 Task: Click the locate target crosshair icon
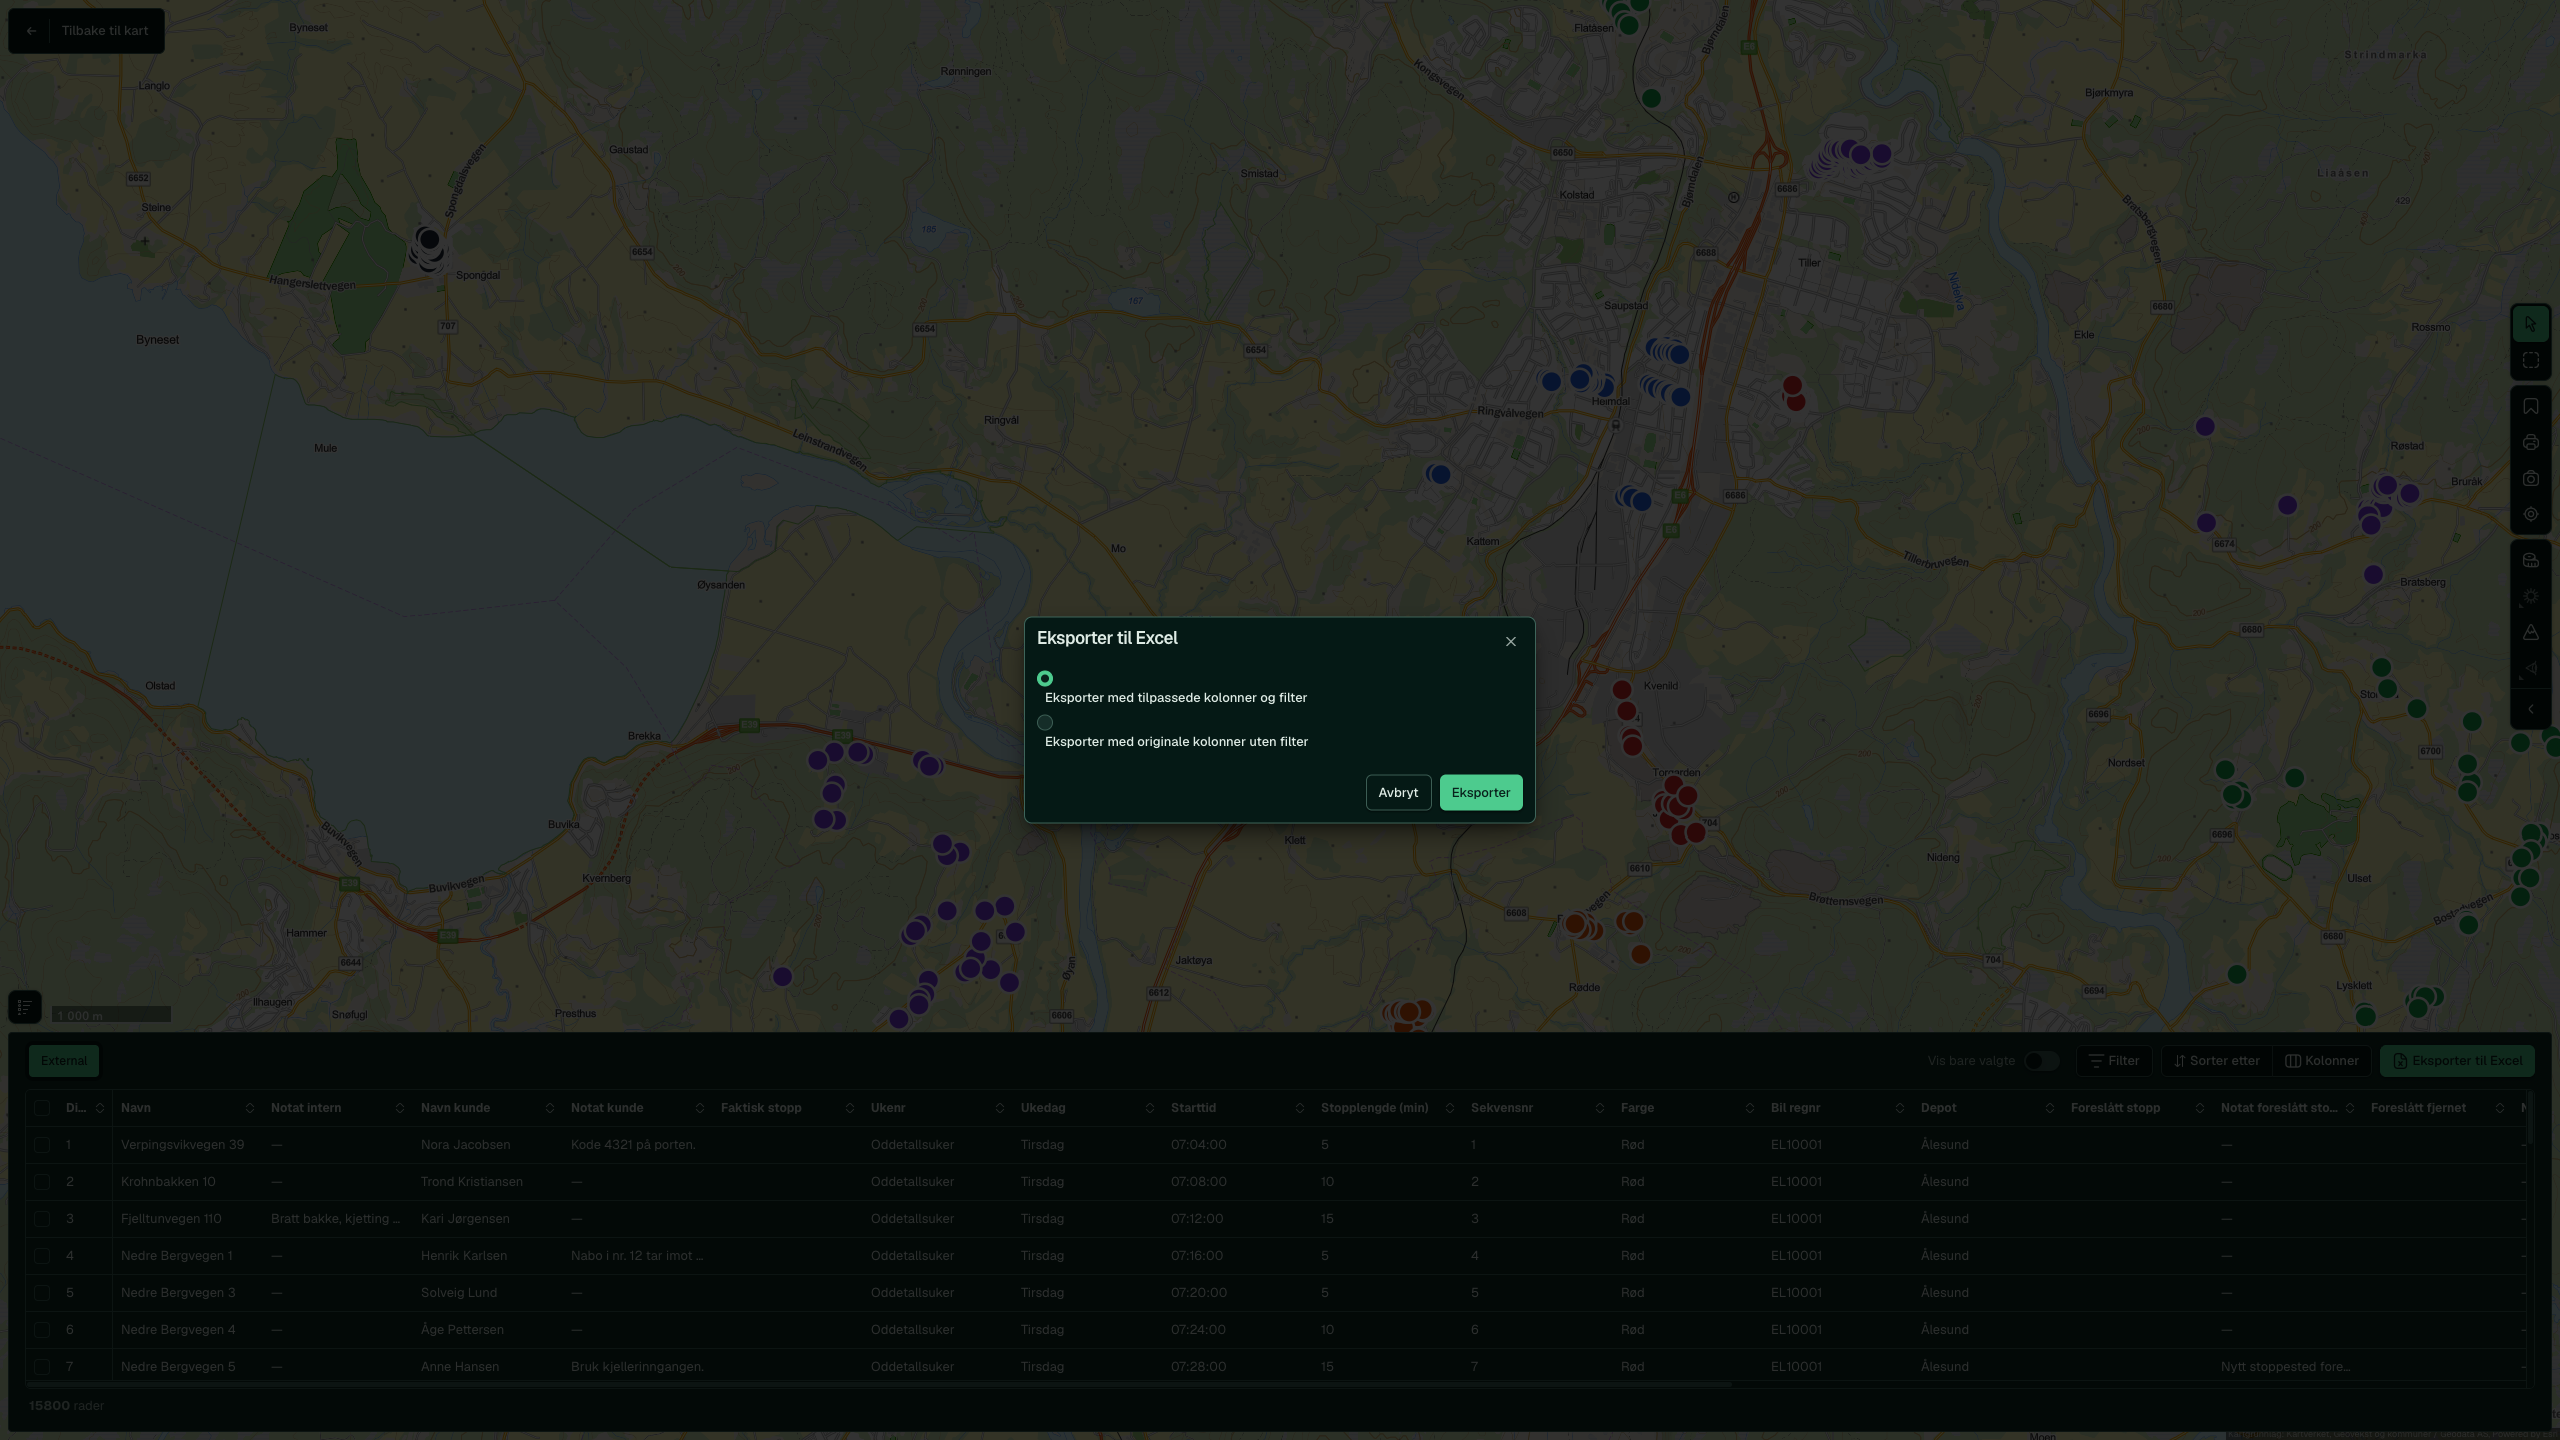tap(2530, 514)
